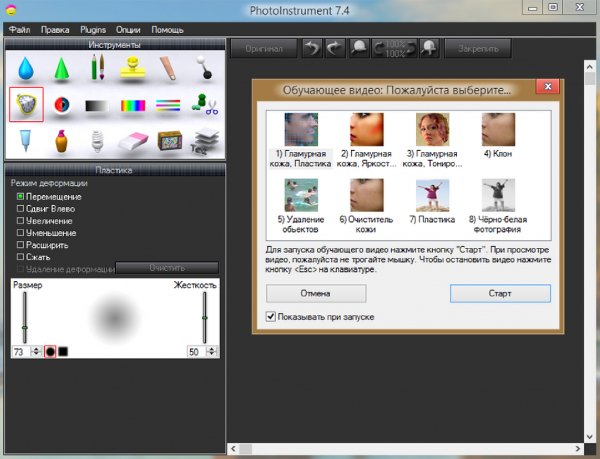Click the horizontal scrollbar left arrow
Image resolution: width=600 pixels, height=459 pixels.
233,448
